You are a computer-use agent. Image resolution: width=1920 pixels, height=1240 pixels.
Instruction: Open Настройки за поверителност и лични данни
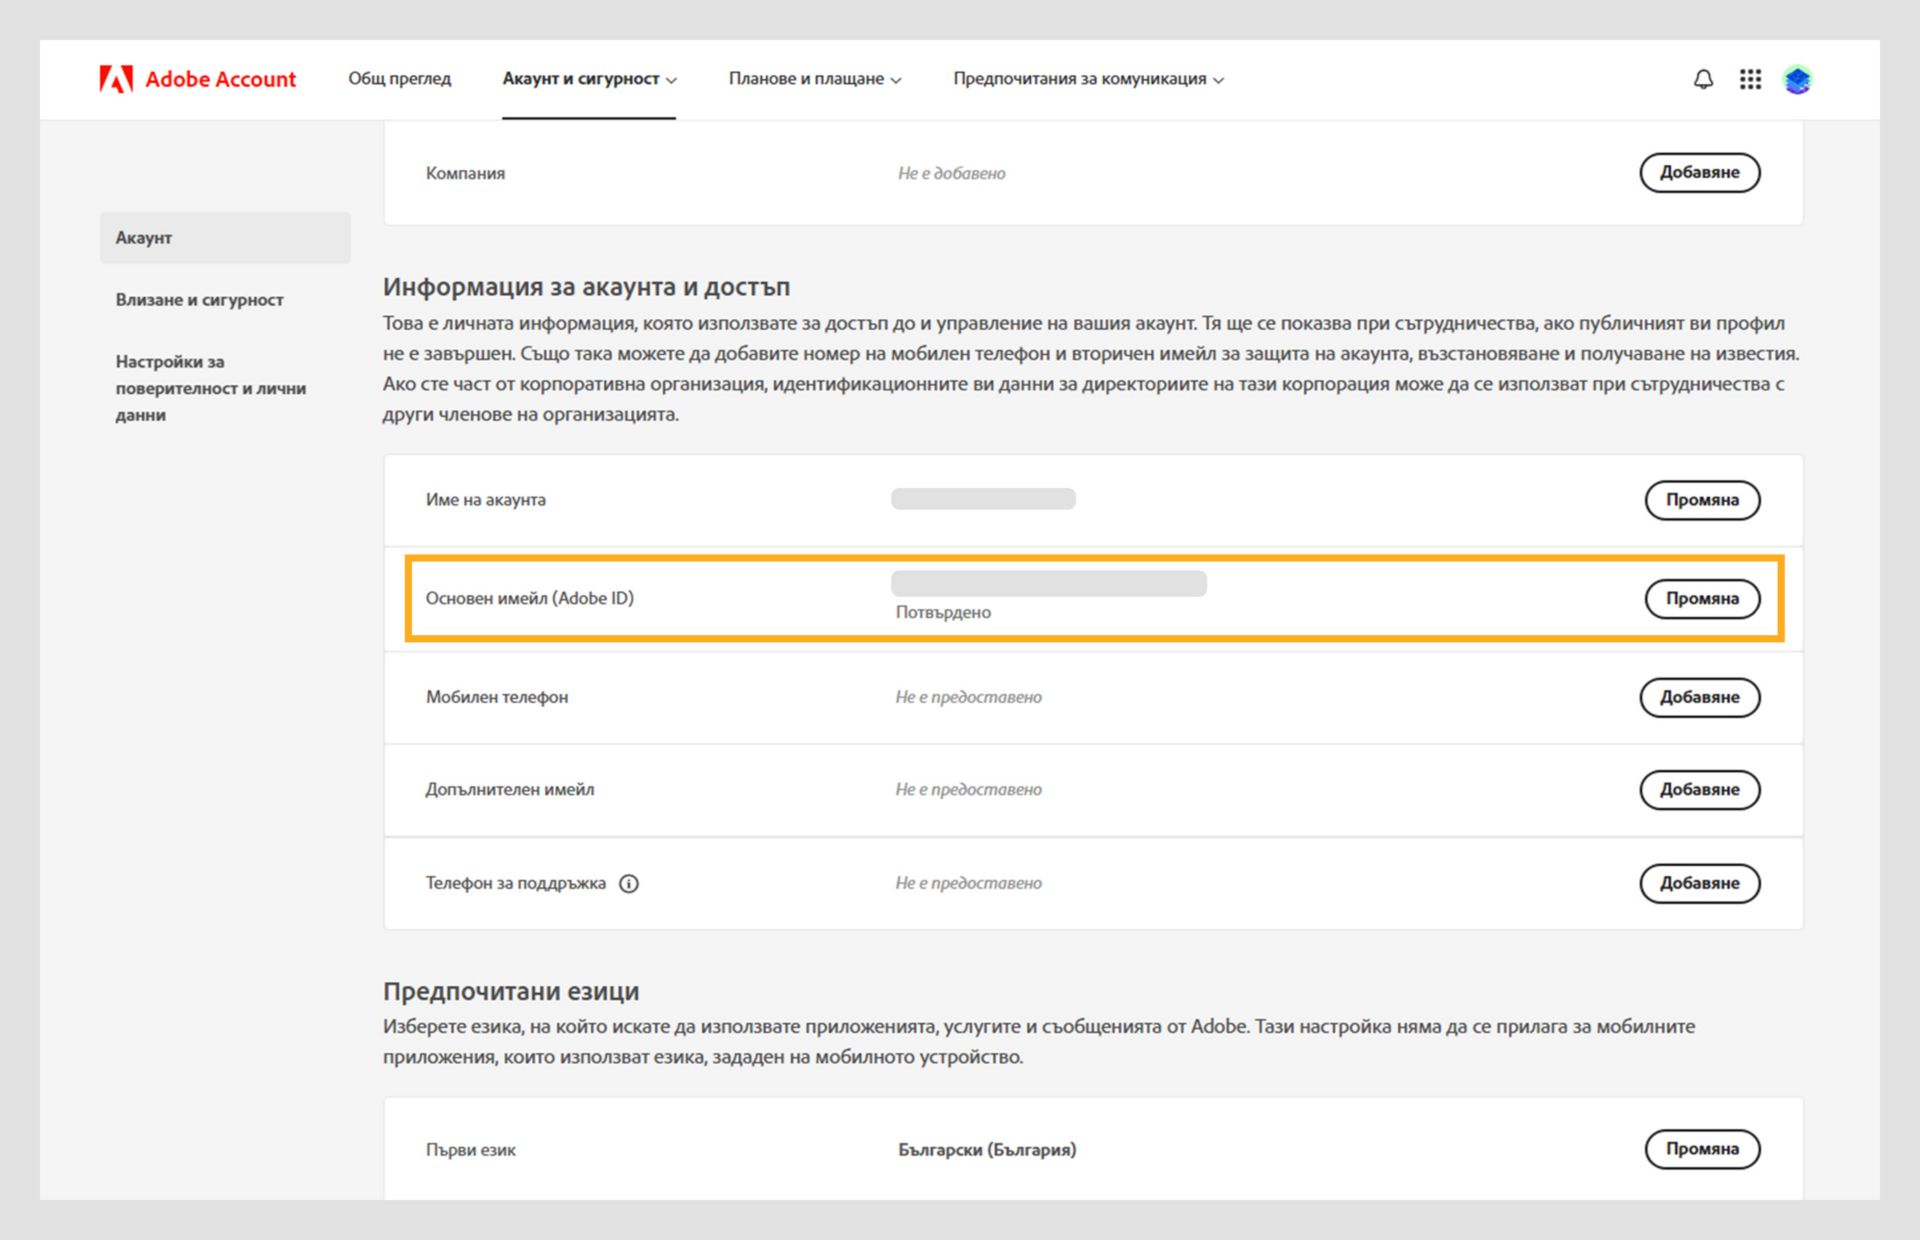click(211, 388)
